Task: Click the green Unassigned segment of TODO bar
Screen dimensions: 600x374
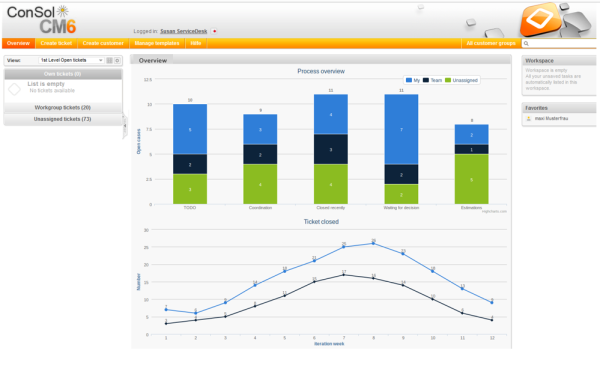Action: coord(190,189)
